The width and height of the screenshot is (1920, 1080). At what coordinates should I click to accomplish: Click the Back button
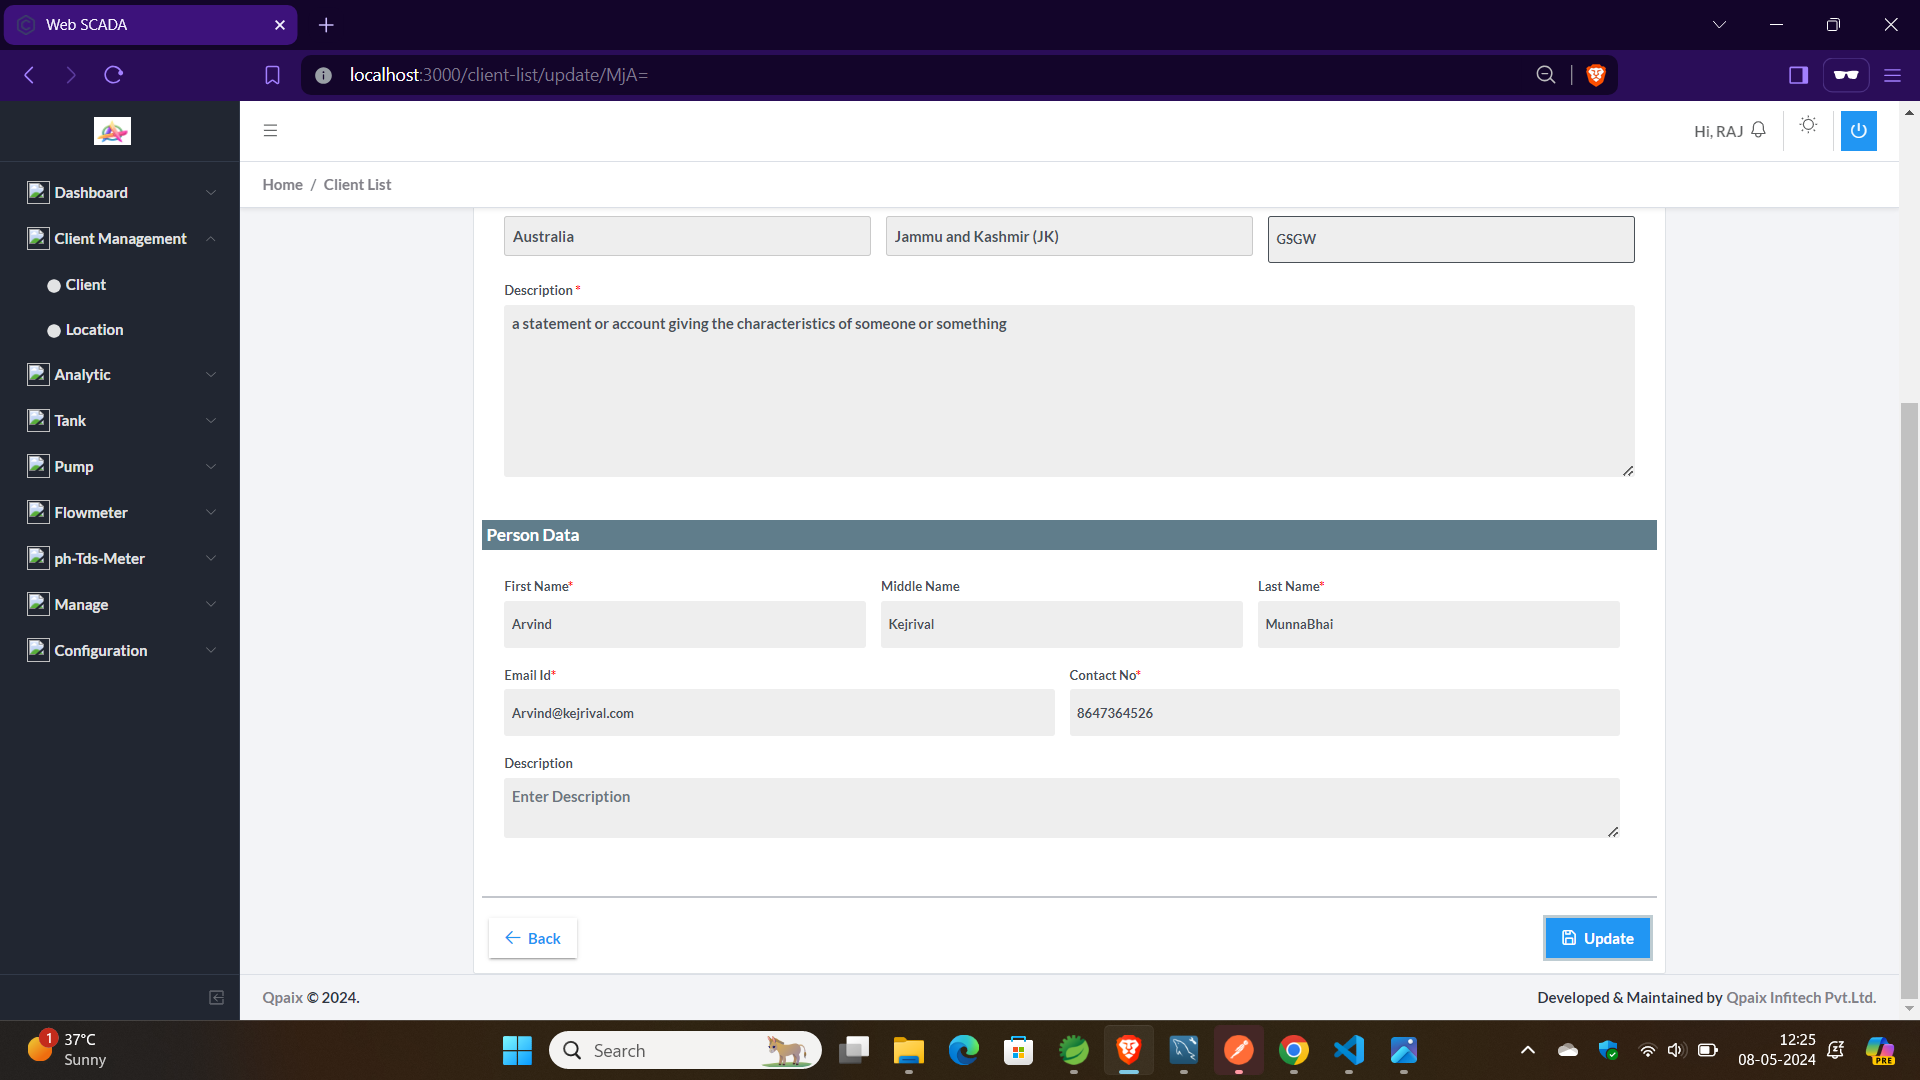point(532,938)
